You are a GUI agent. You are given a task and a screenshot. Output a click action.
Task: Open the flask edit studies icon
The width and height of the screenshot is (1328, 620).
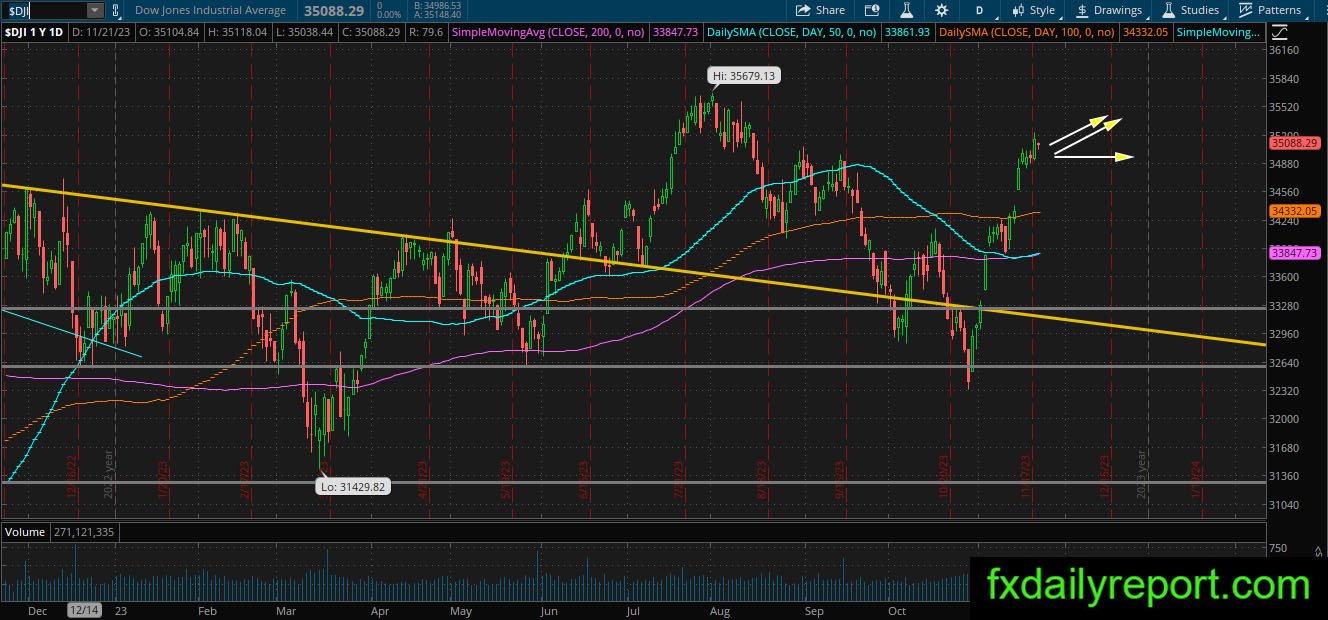[906, 10]
